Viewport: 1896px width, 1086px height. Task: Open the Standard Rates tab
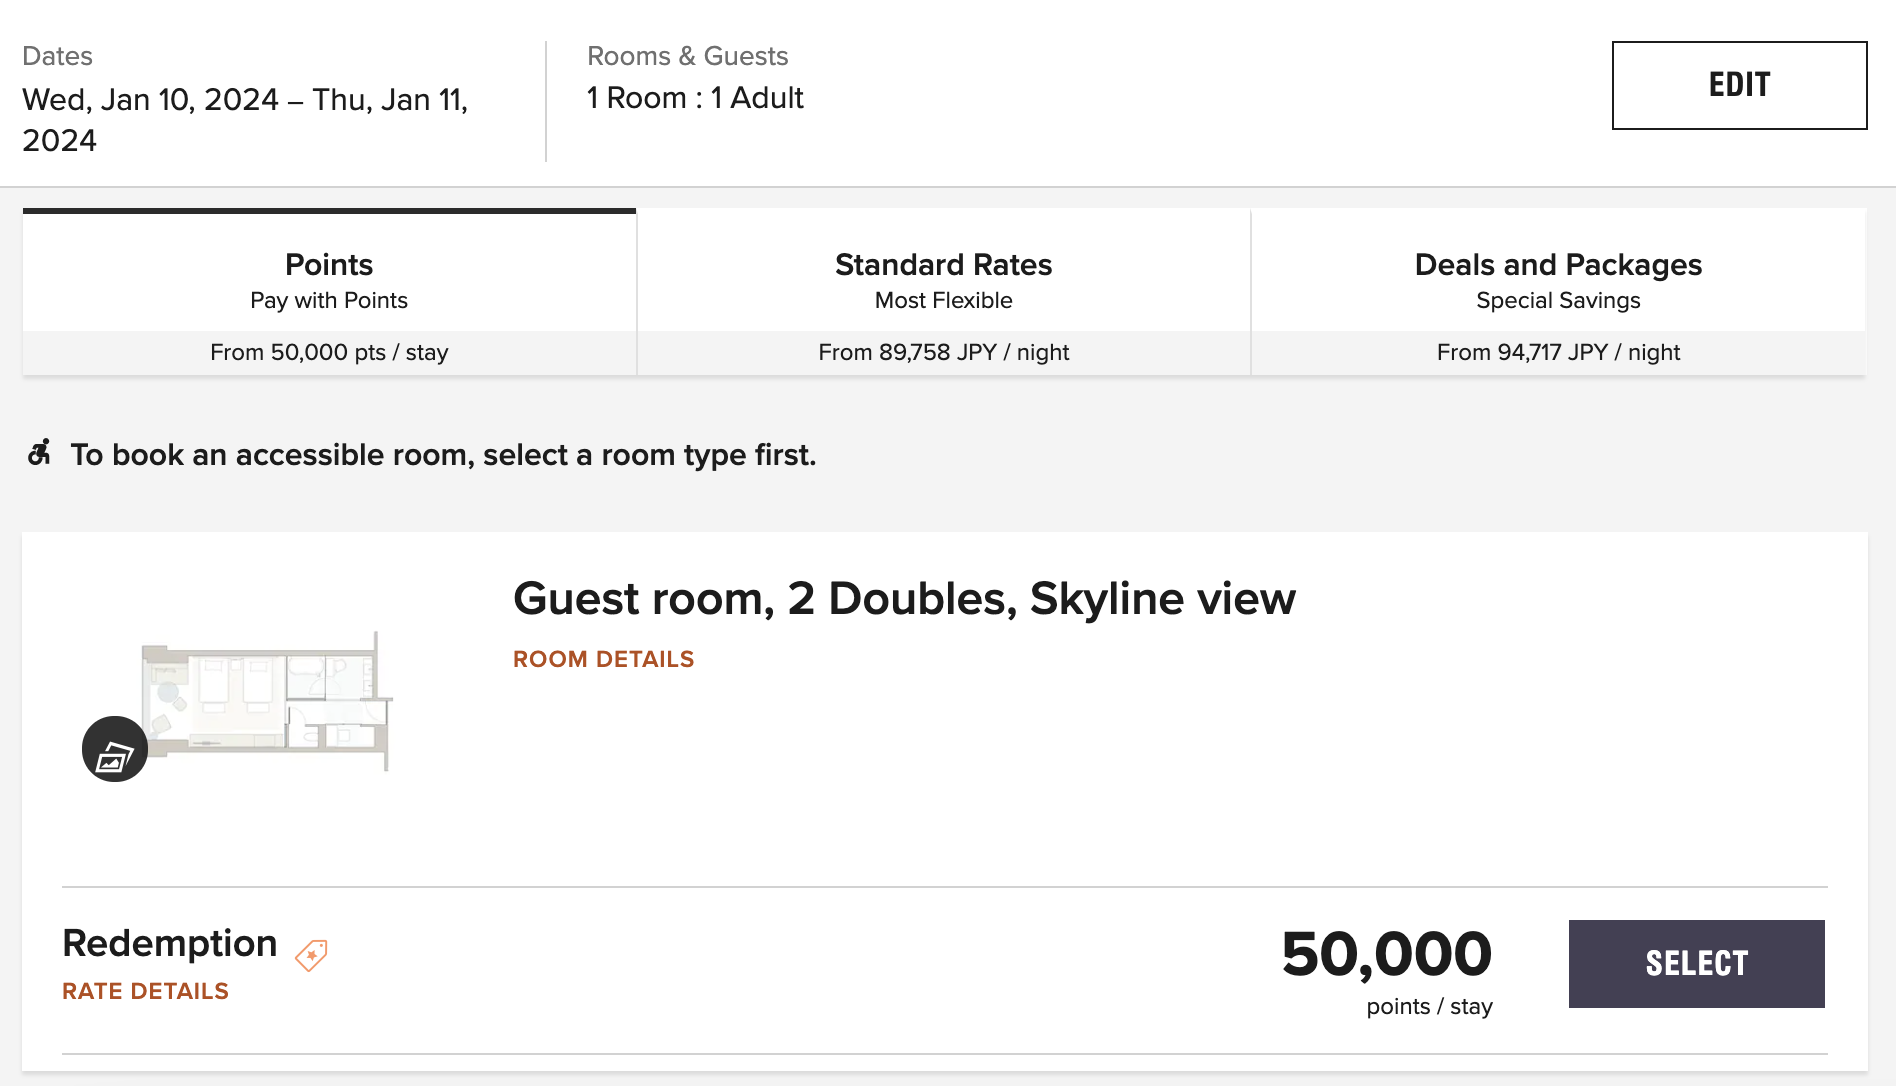tap(943, 292)
